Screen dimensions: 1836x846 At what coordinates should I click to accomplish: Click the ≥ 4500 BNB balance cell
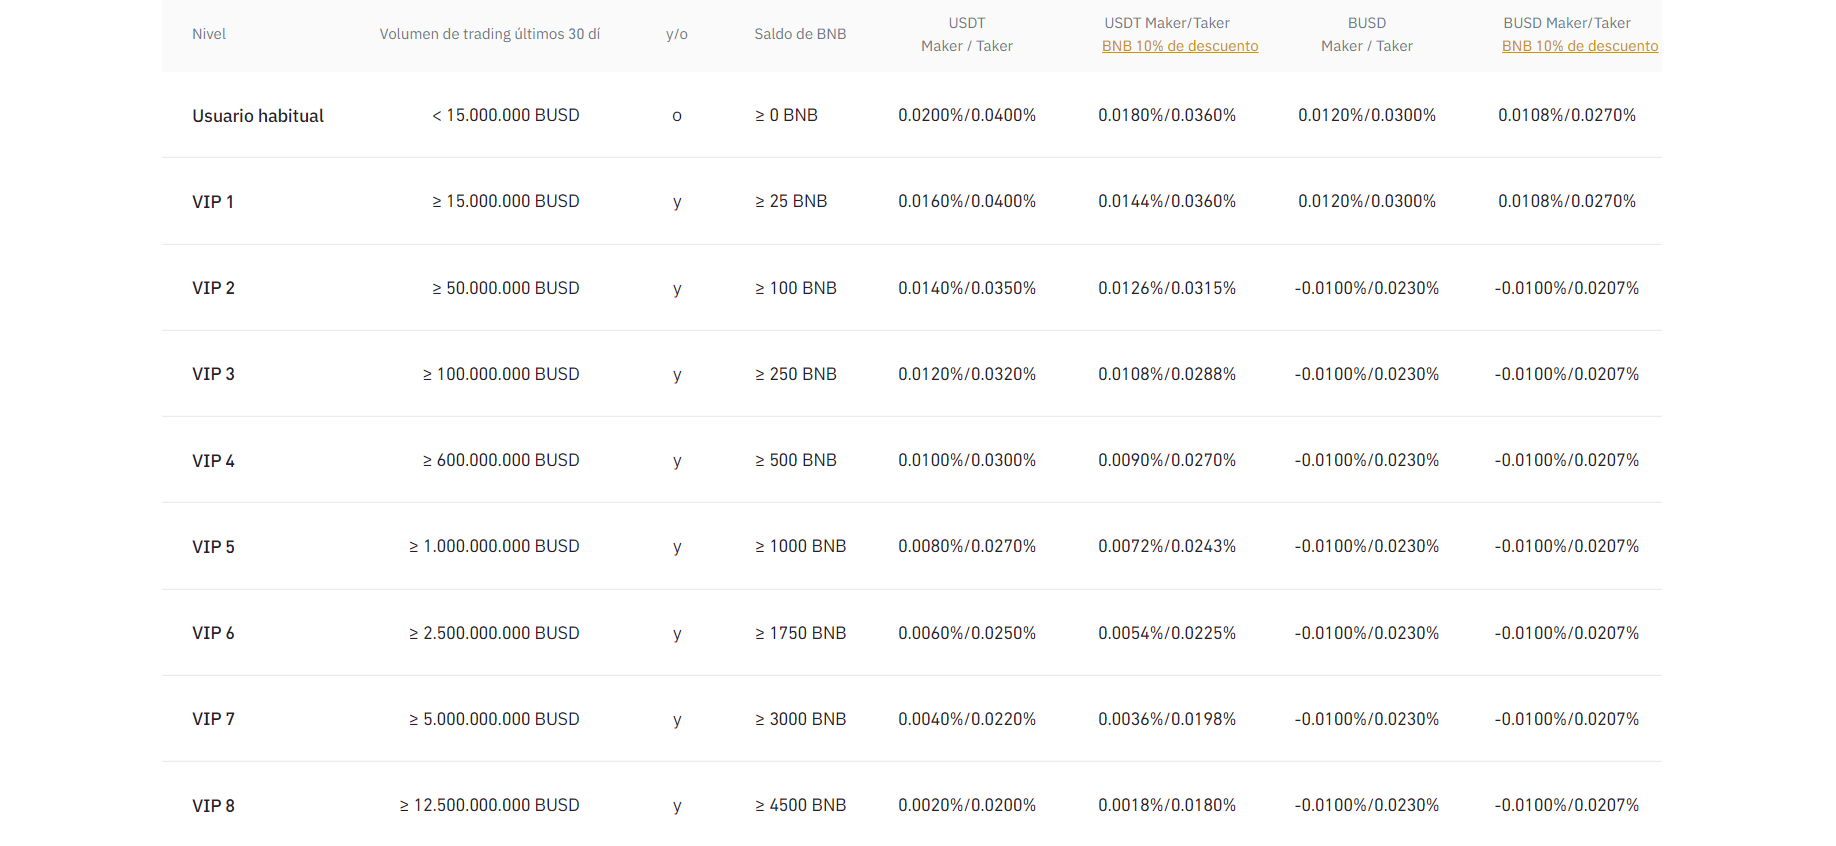(800, 805)
